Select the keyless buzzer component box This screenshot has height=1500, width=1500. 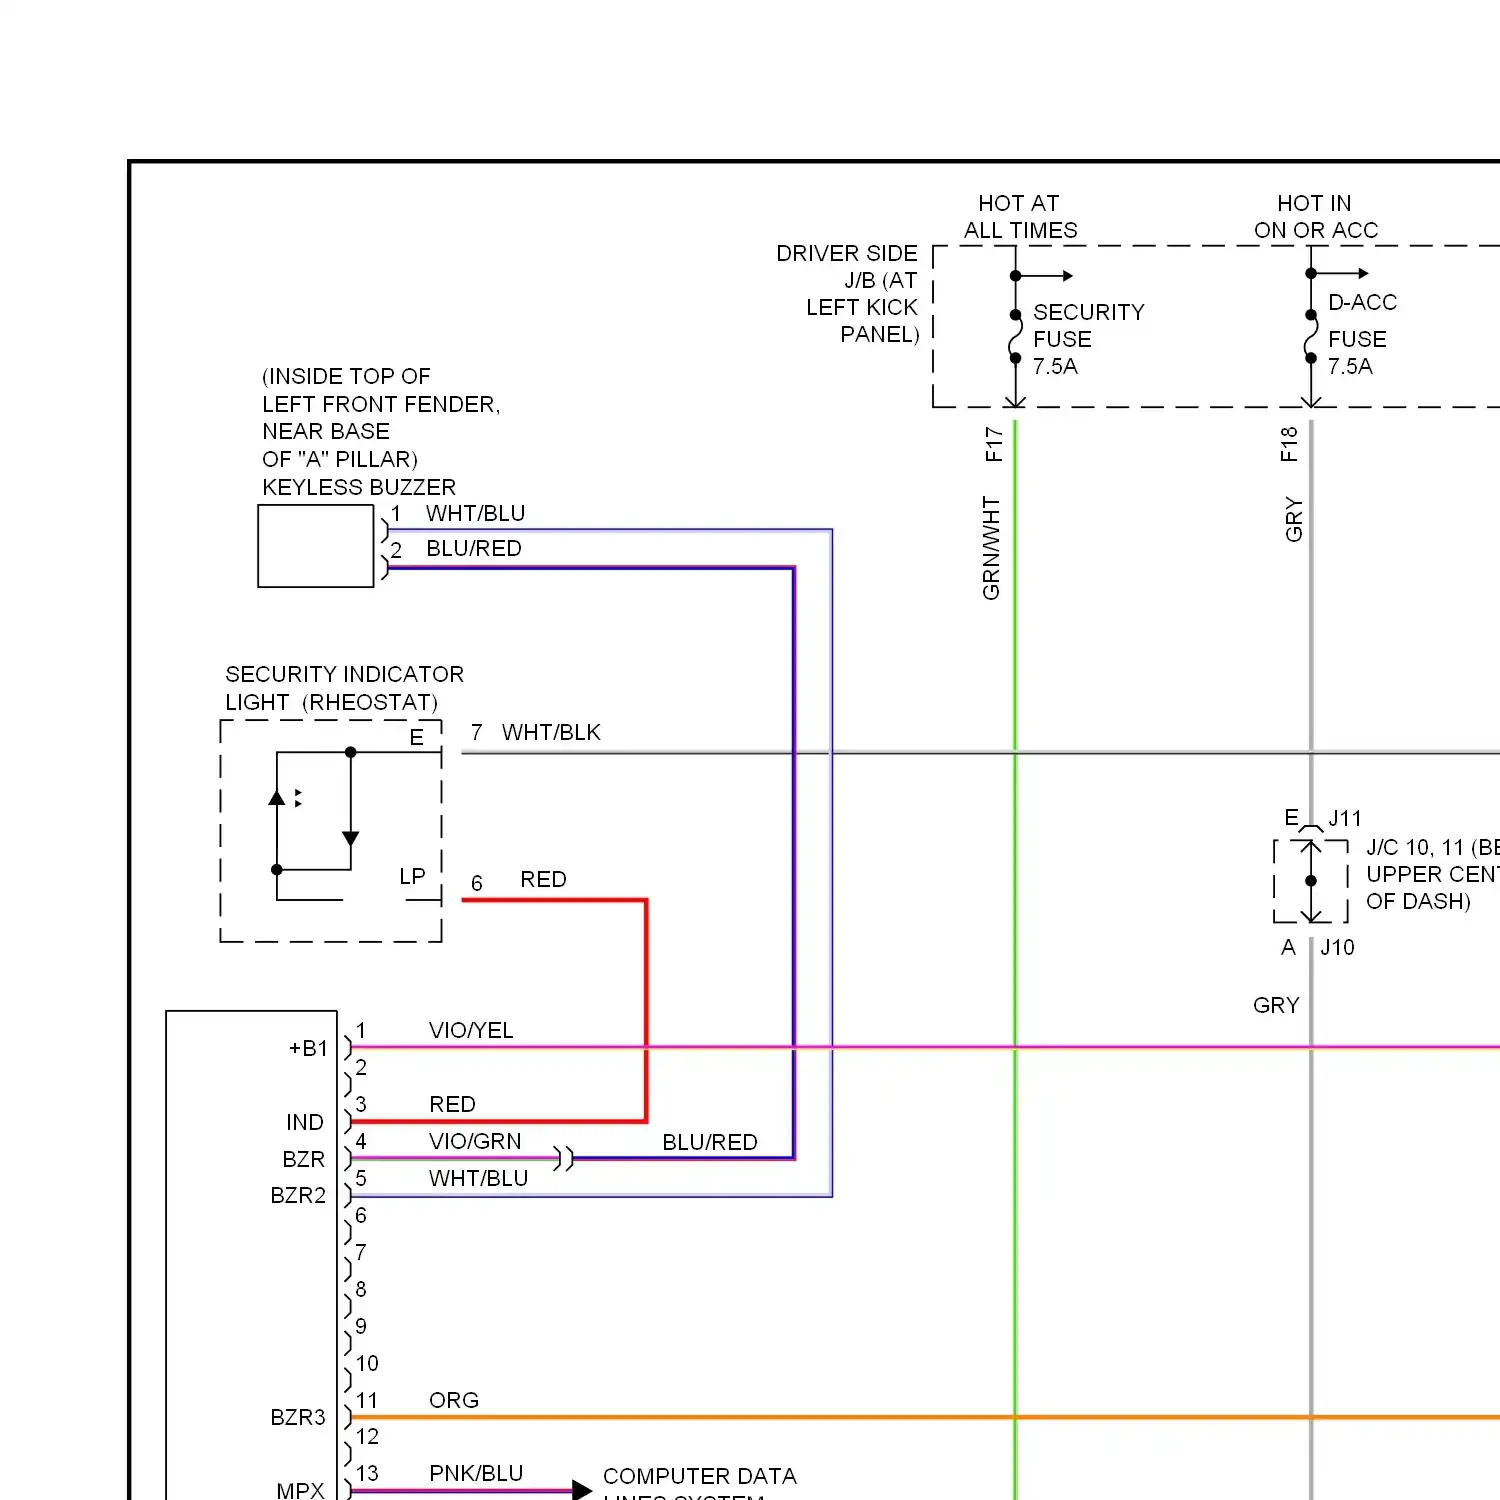pyautogui.click(x=316, y=546)
